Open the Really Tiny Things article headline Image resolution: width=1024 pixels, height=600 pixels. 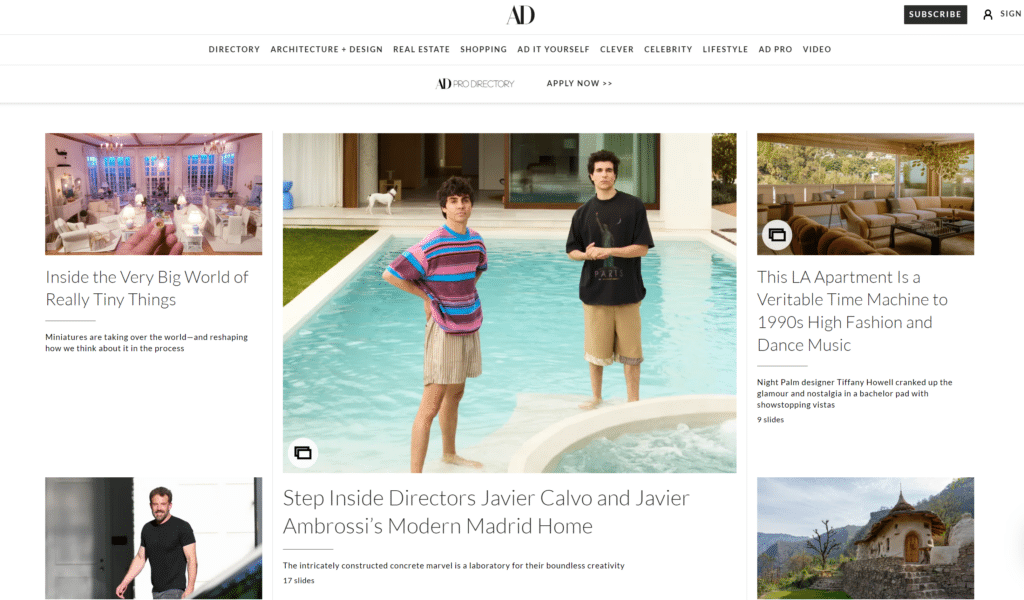147,288
